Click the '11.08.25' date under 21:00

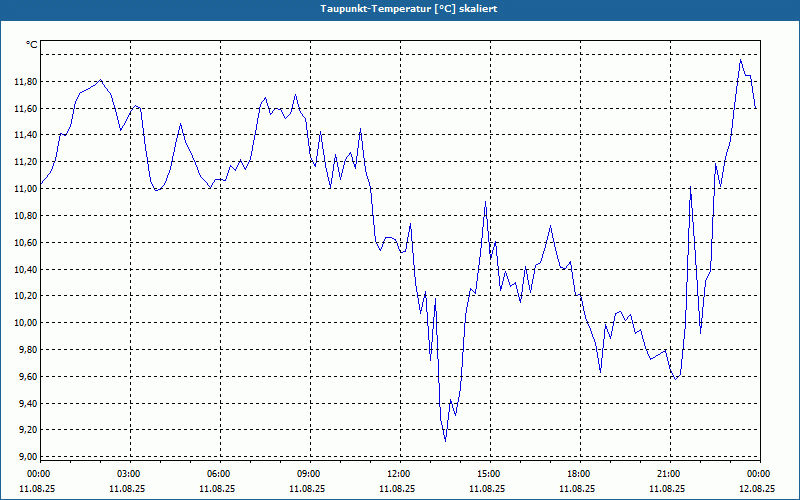668,488
